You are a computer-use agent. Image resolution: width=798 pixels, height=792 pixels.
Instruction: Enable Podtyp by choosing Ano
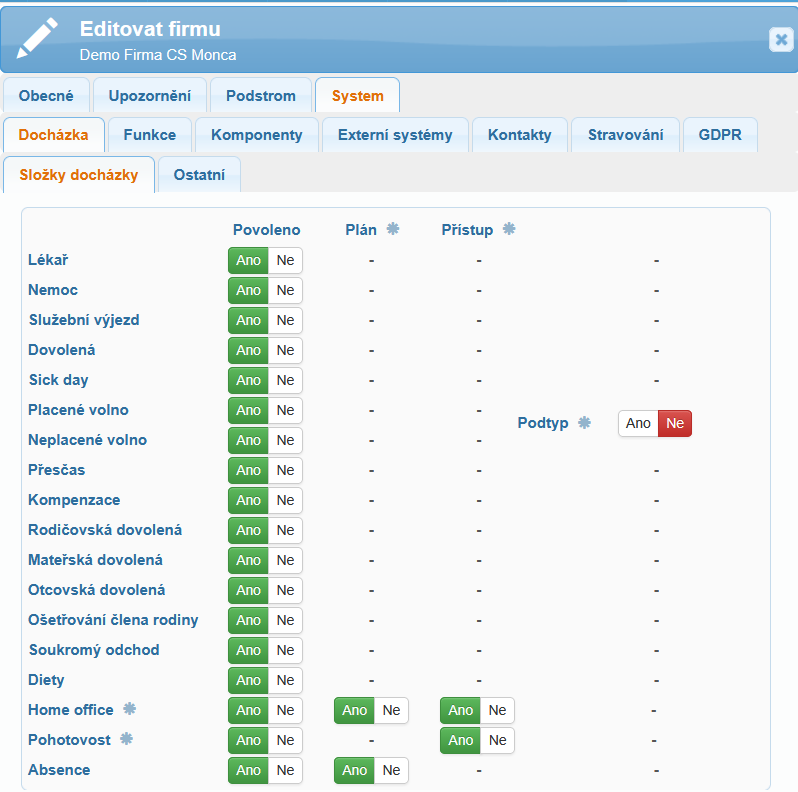tap(638, 423)
